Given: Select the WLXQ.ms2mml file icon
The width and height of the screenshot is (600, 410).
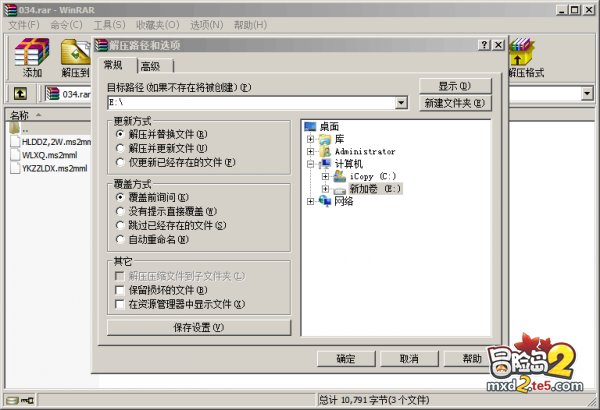Looking at the screenshot, I should click(x=15, y=155).
